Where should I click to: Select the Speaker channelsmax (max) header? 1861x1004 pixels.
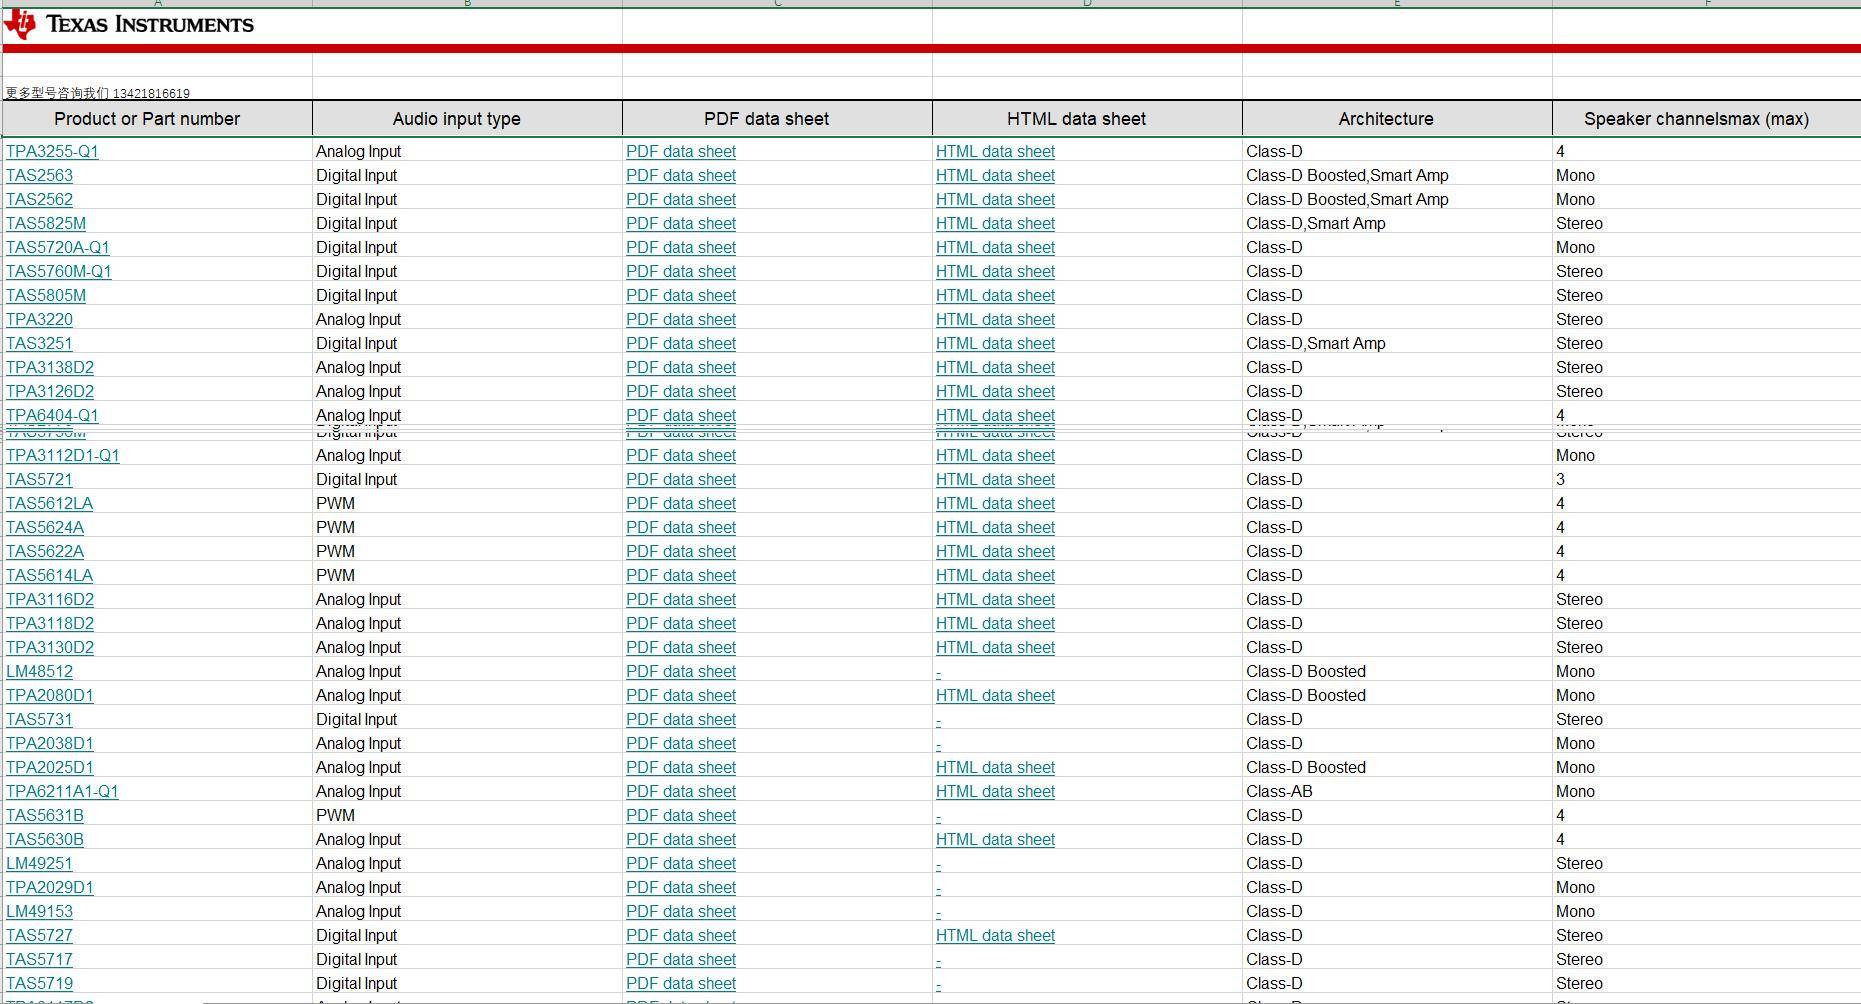click(x=1696, y=119)
